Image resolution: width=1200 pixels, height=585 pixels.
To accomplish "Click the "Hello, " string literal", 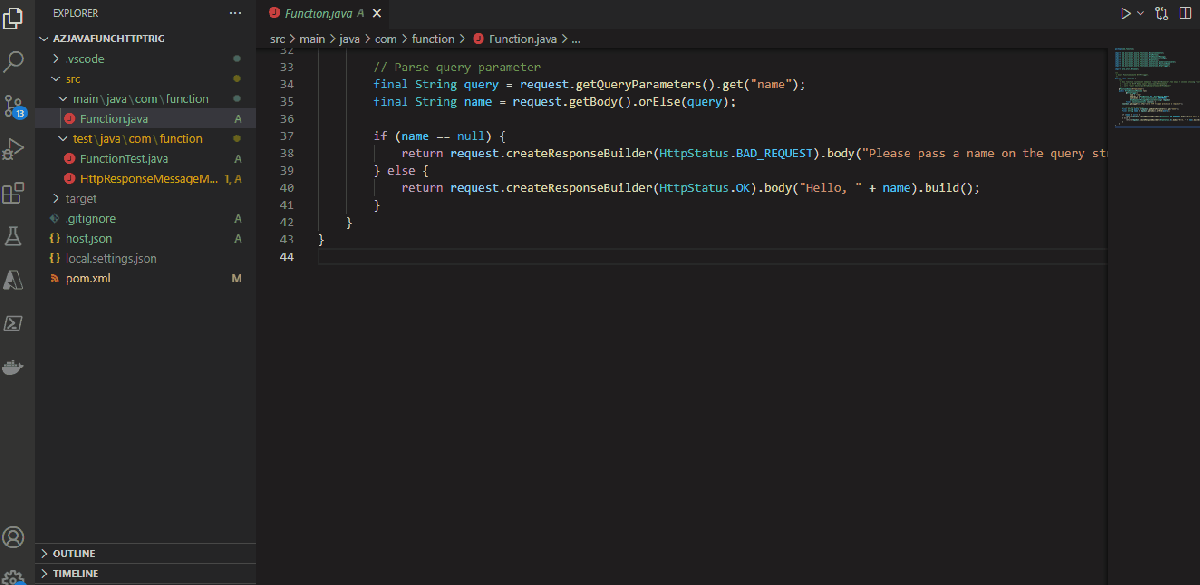I will pos(832,188).
